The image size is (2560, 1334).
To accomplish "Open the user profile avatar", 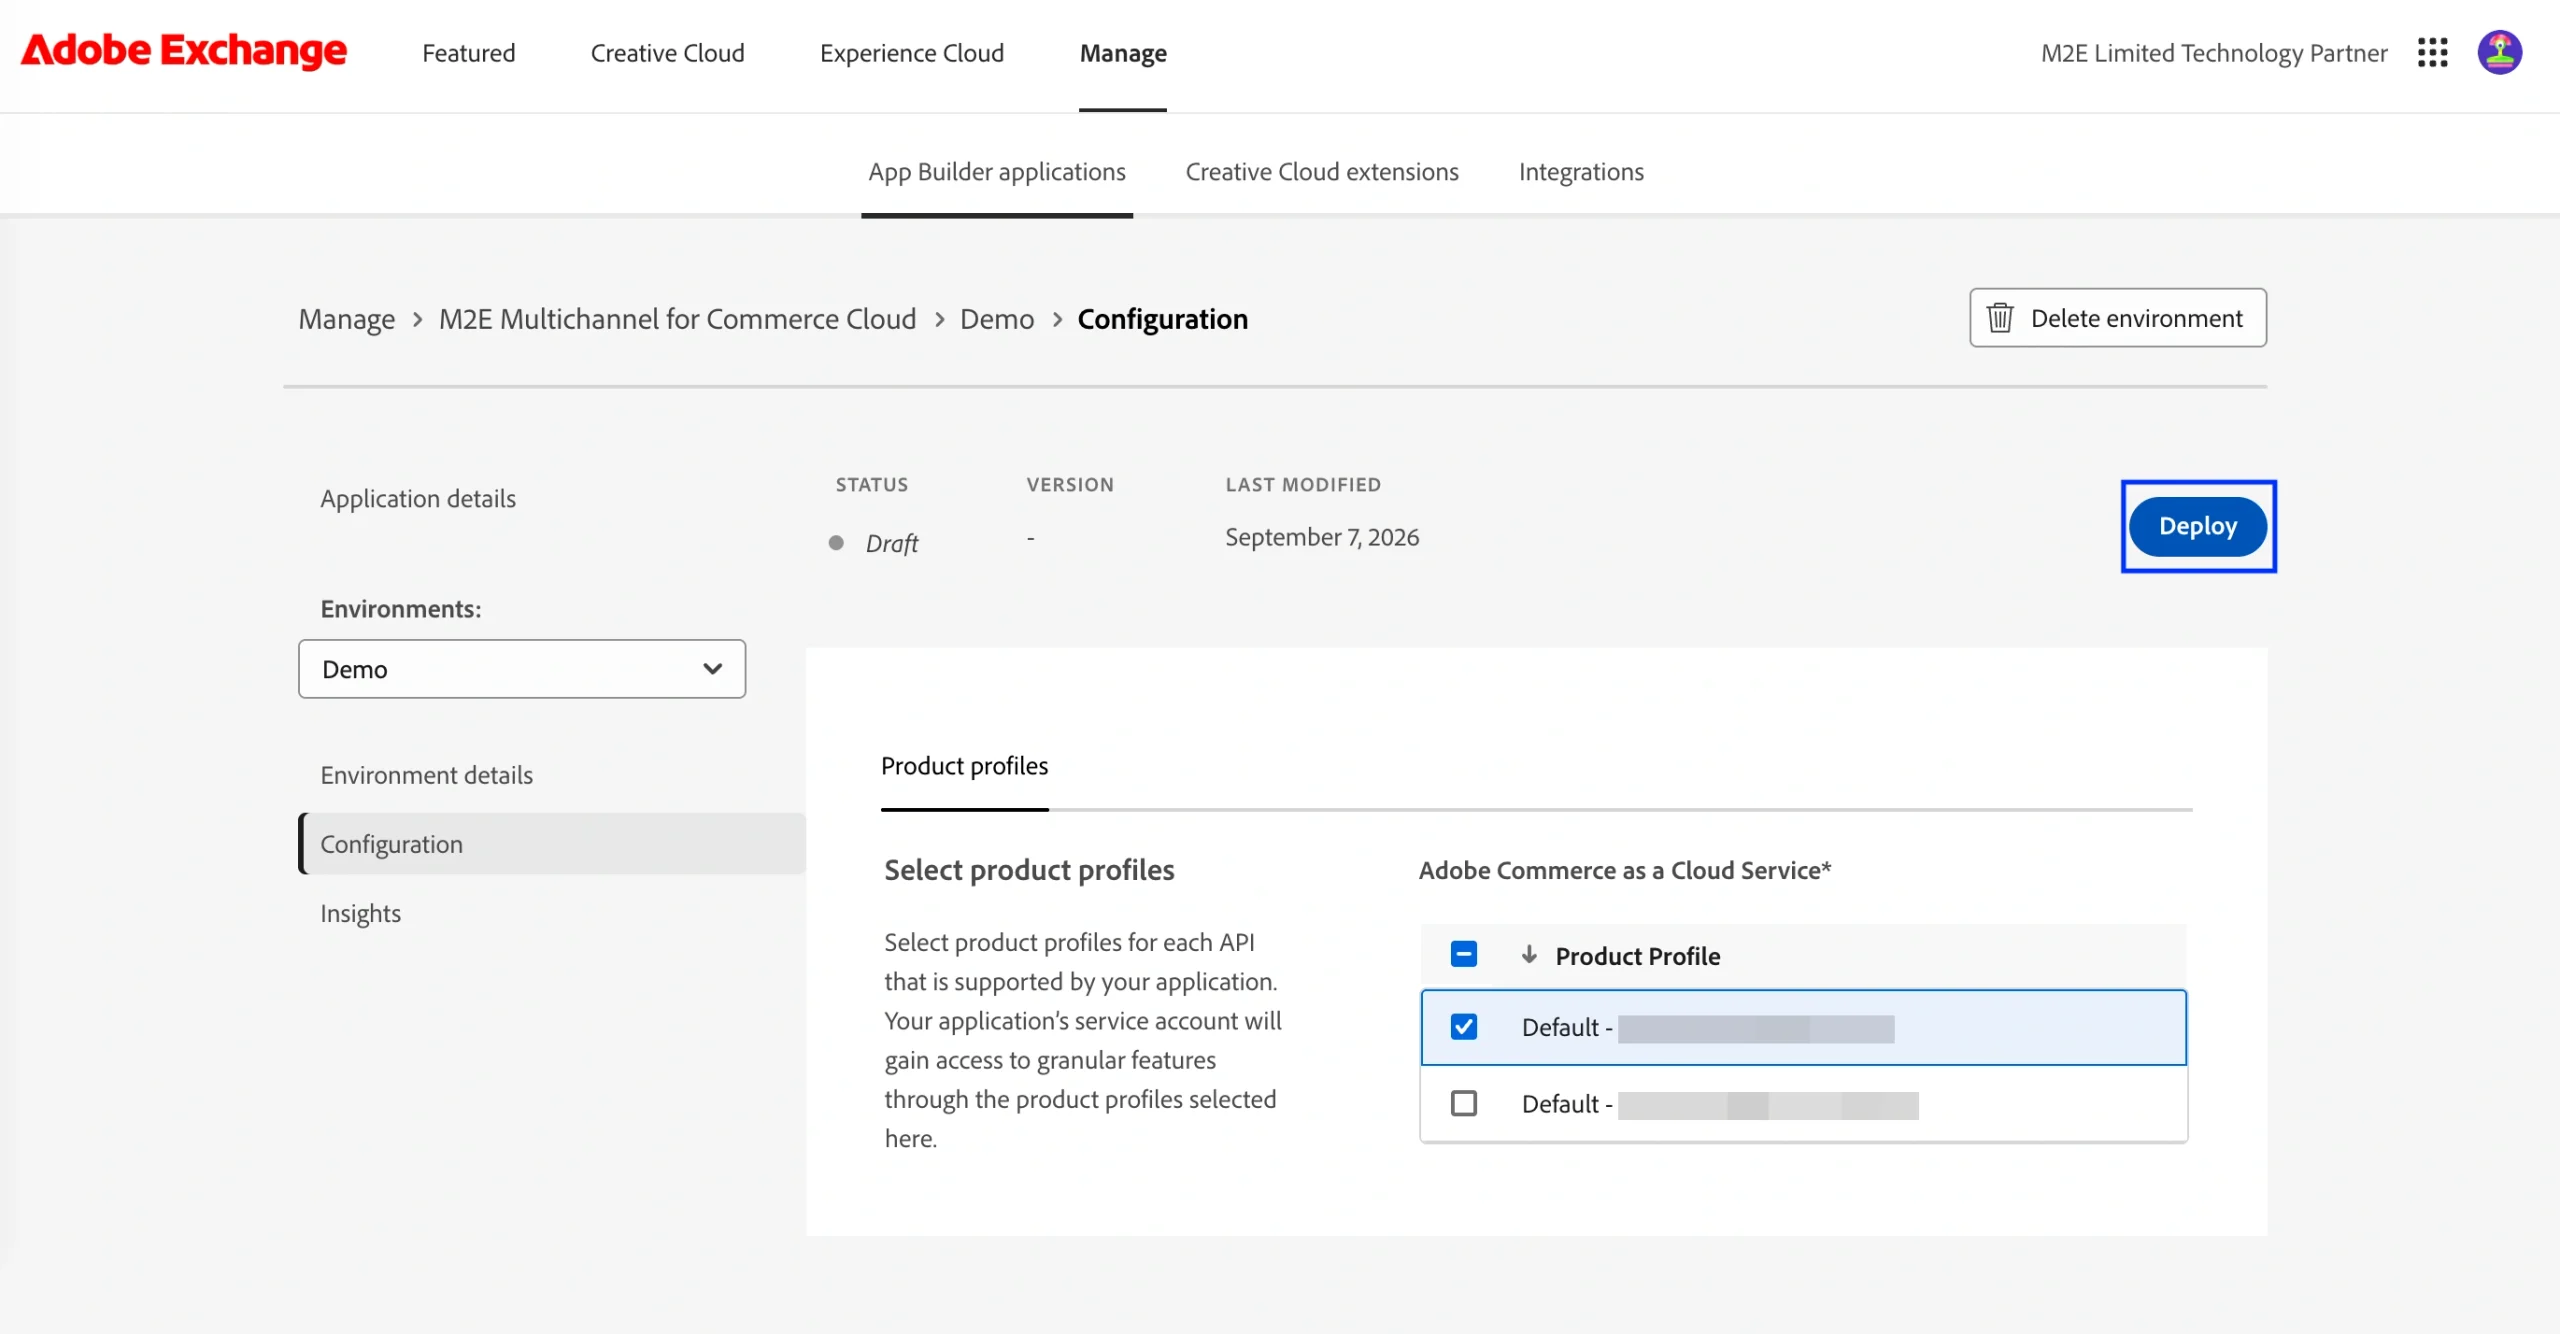I will (x=2499, y=53).
